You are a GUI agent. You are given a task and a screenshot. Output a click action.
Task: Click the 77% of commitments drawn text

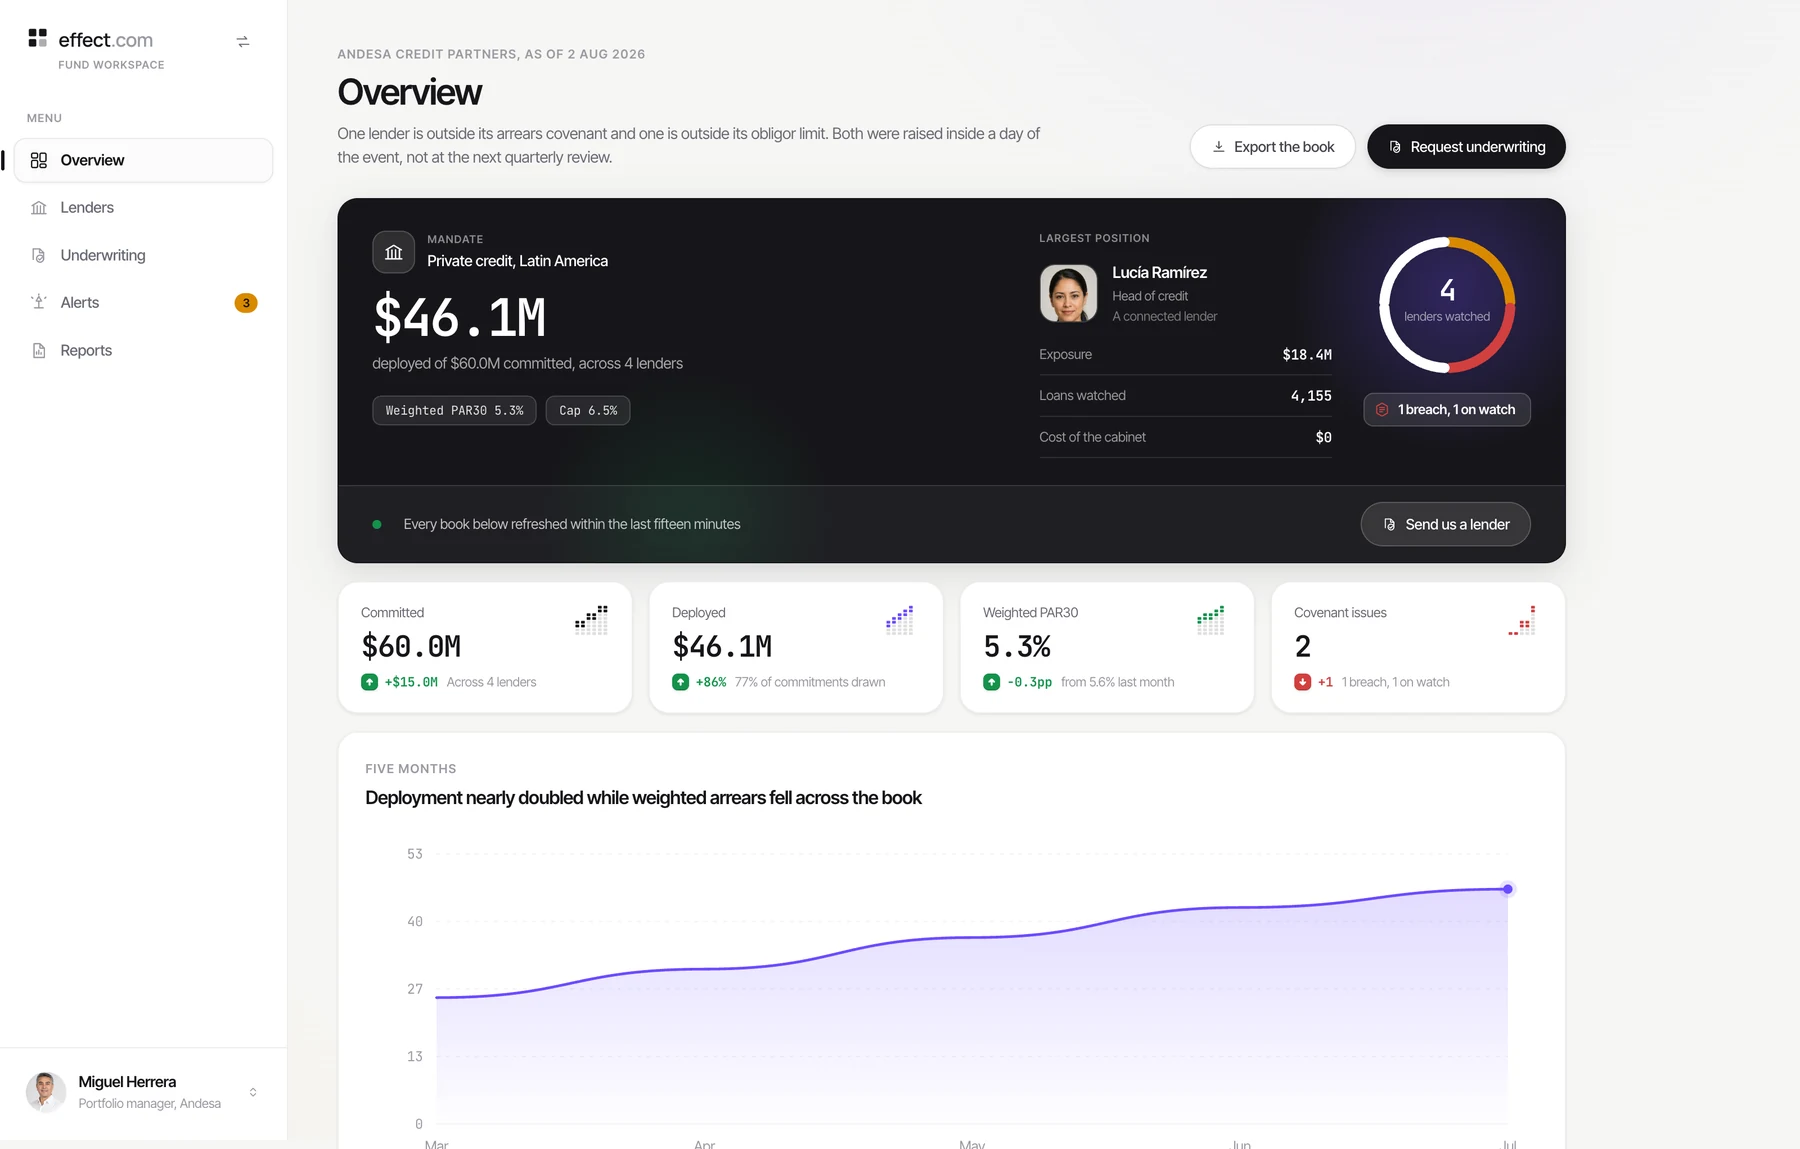click(x=810, y=683)
